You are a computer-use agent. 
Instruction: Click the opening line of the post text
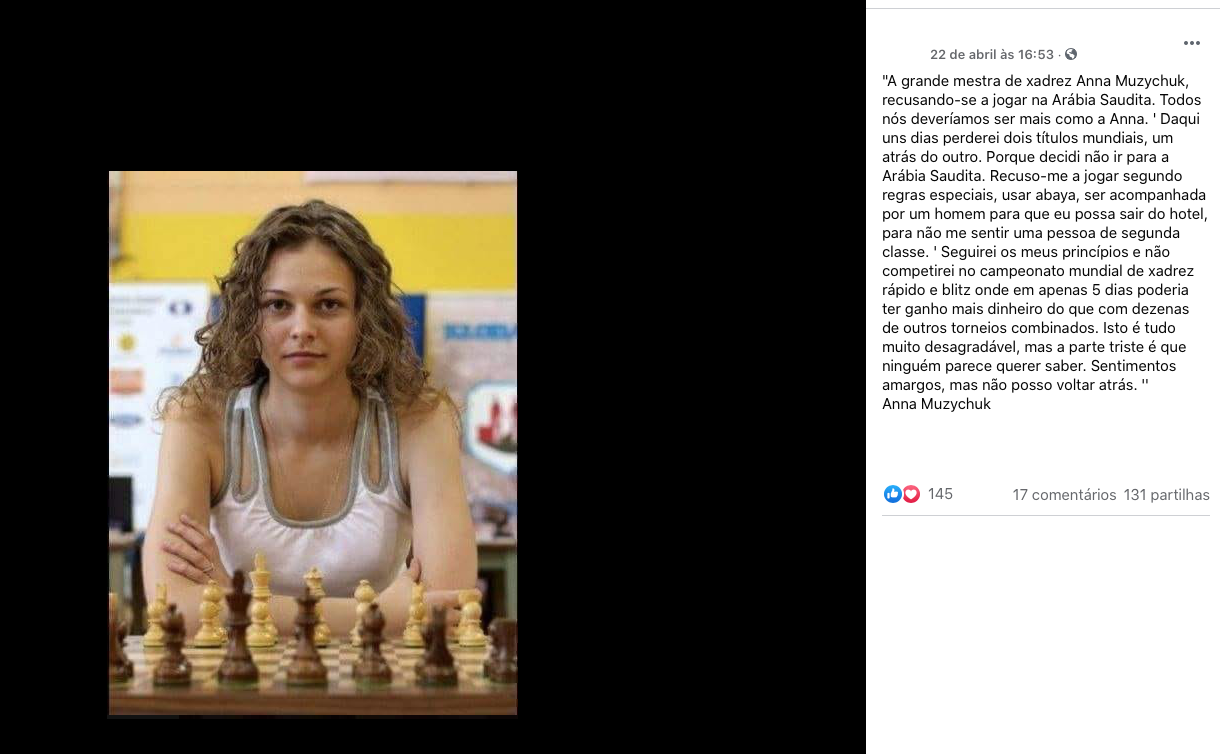[1035, 81]
